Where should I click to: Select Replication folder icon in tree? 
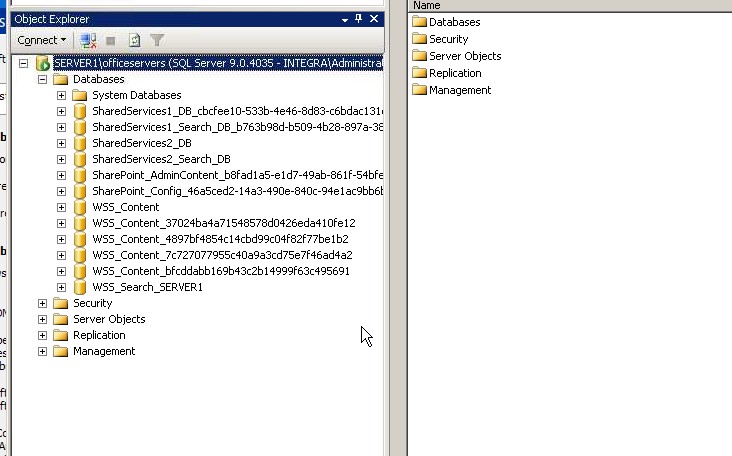coord(61,335)
